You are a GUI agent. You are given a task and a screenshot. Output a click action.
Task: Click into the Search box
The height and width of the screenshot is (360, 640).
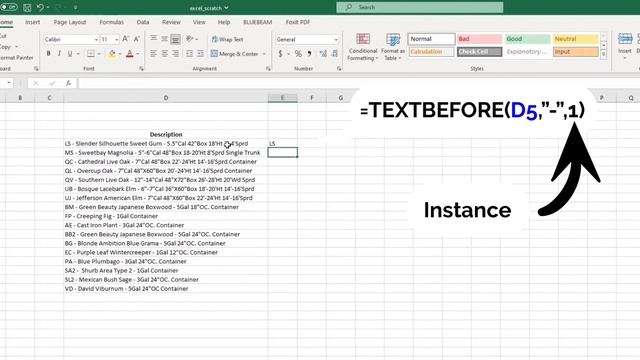pos(420,7)
